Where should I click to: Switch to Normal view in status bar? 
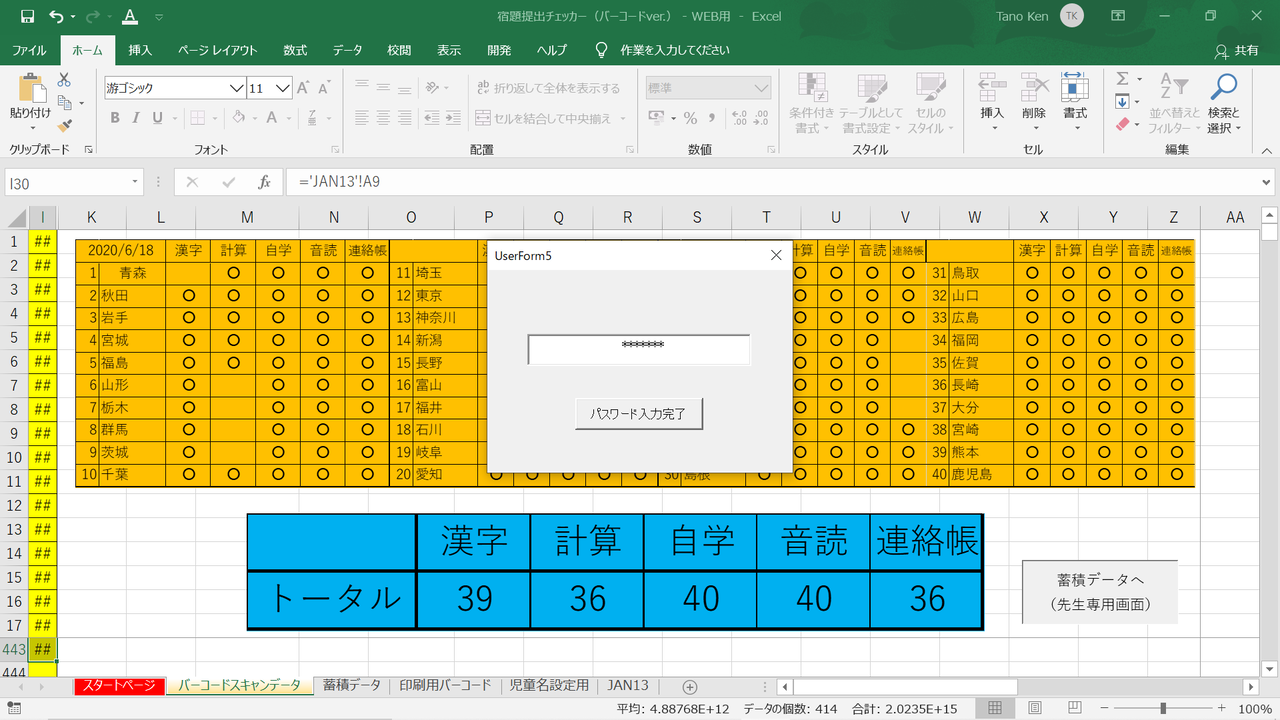pos(995,708)
